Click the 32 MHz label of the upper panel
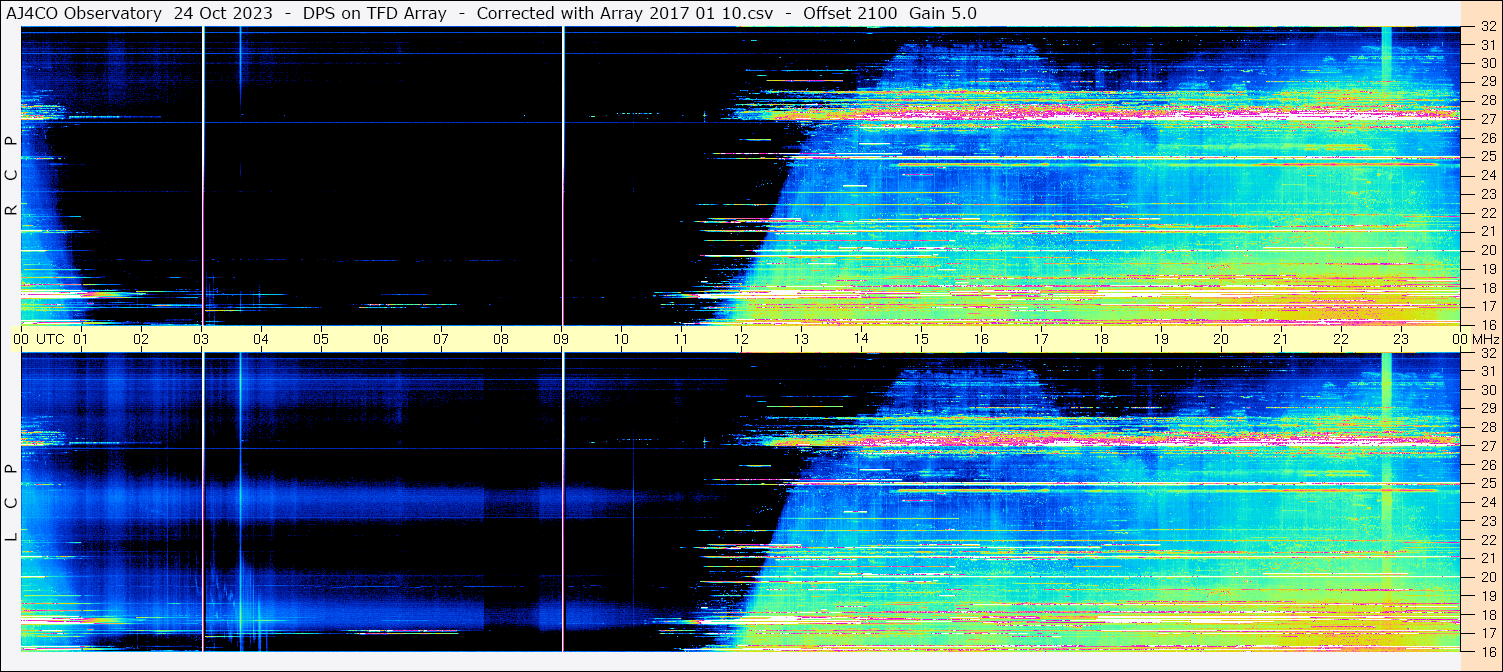The image size is (1503, 672). tap(1487, 28)
